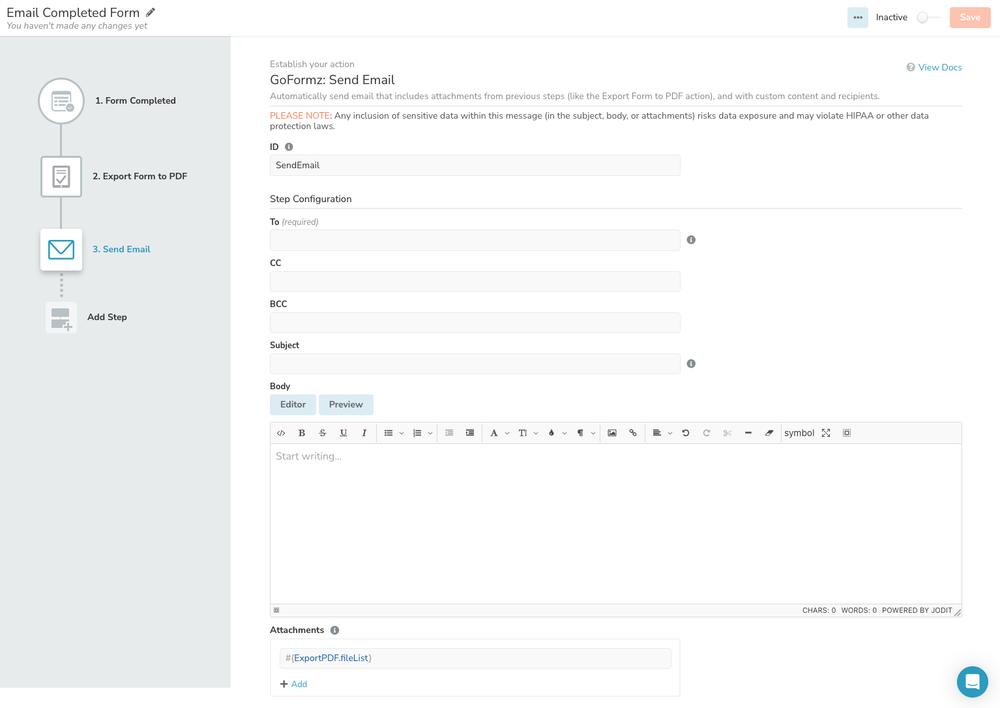Insert an image into the email body
This screenshot has width=1000, height=708.
tap(613, 432)
